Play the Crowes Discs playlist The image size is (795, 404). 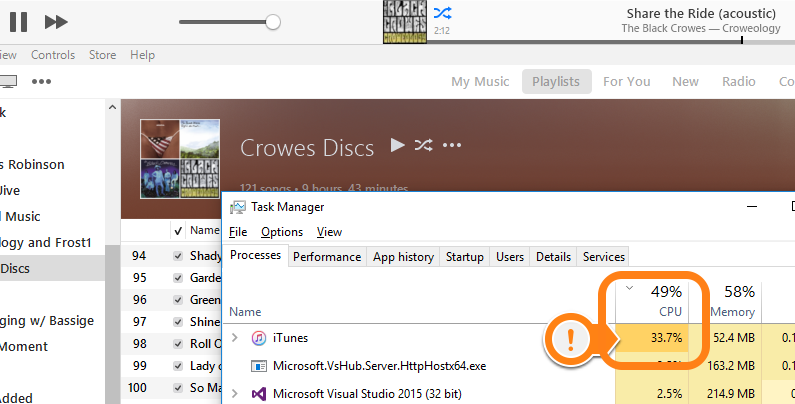coord(398,145)
